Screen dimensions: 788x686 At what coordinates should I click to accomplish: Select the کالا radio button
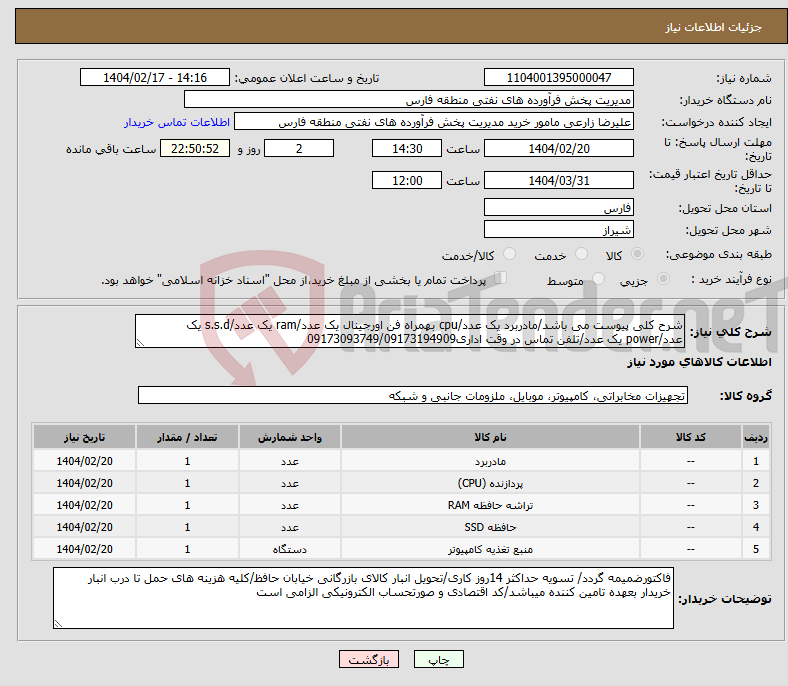click(x=637, y=254)
